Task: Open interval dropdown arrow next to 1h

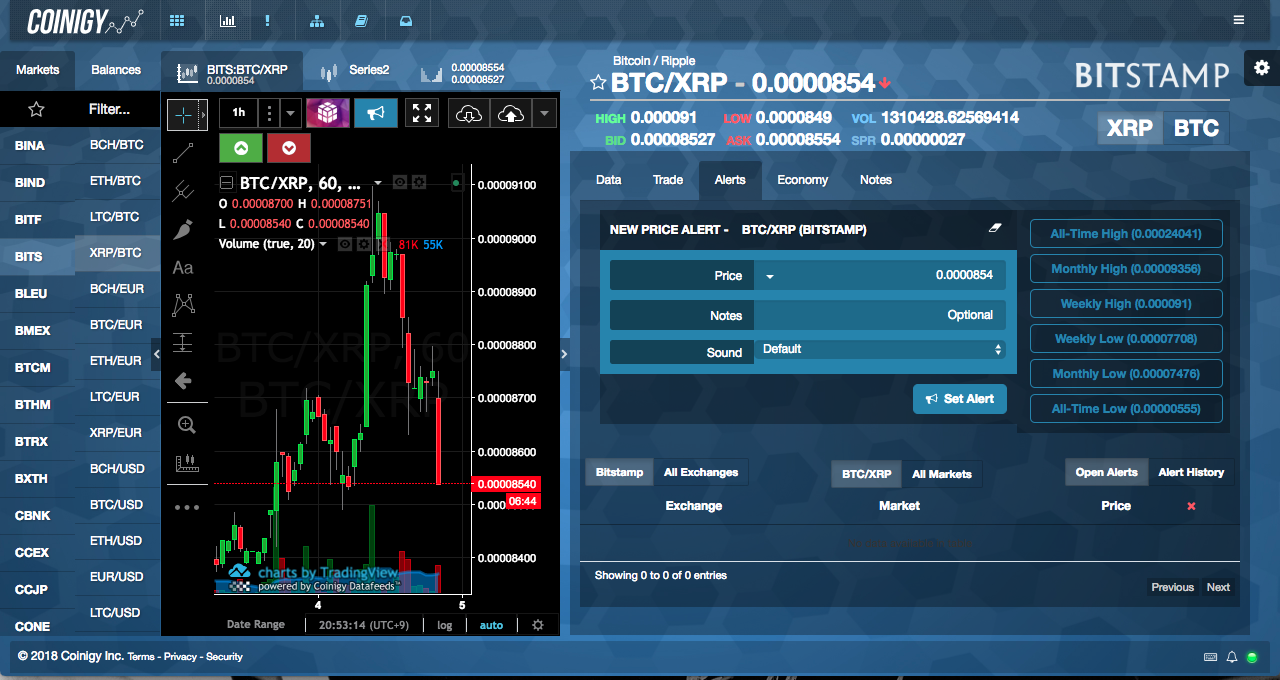Action: 291,113
